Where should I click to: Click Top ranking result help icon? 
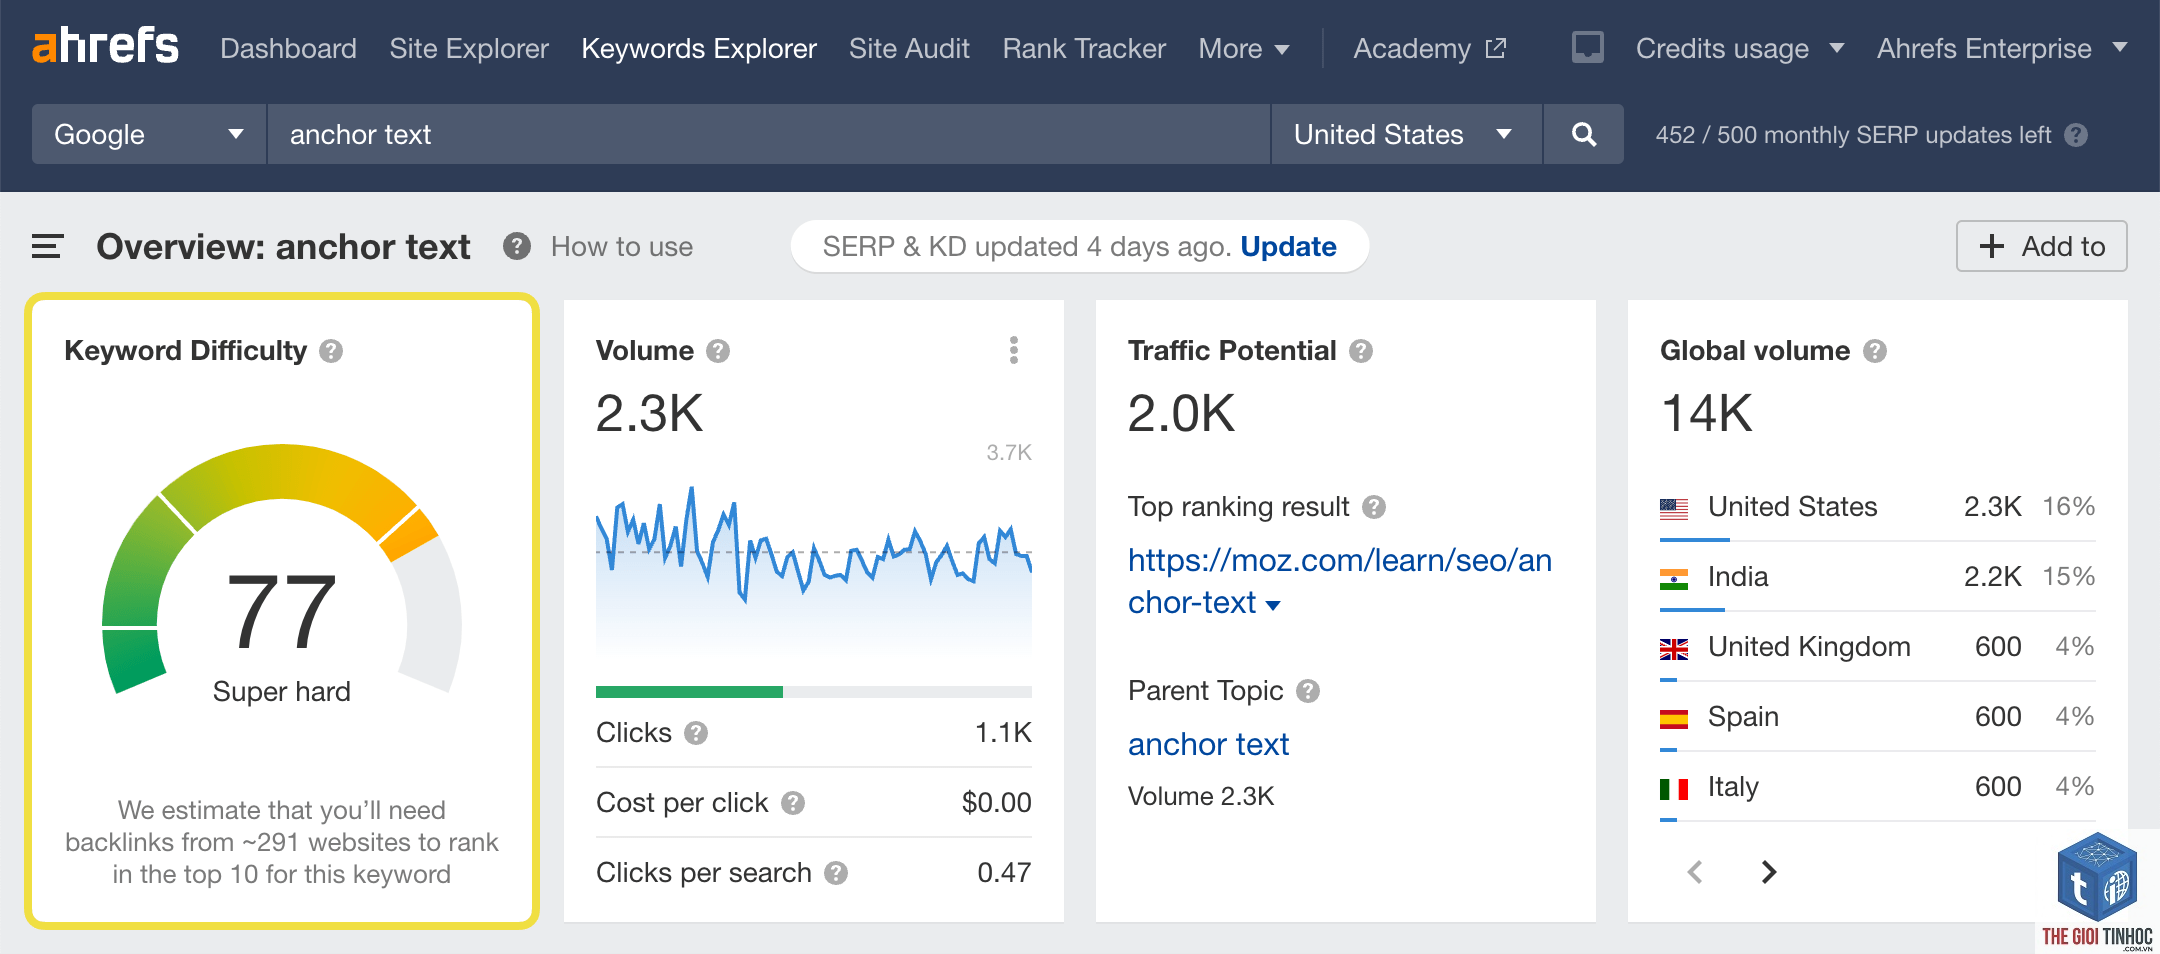[x=1374, y=507]
